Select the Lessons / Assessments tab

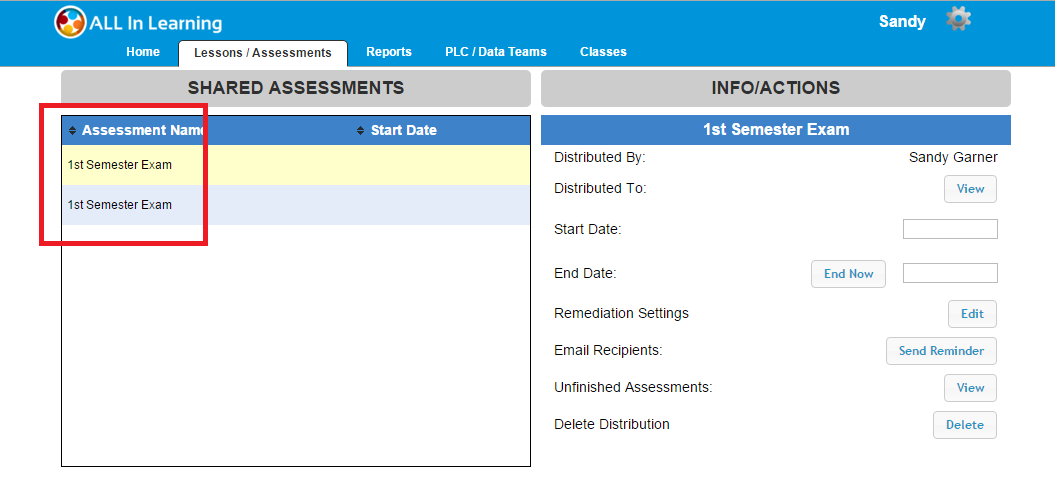263,53
